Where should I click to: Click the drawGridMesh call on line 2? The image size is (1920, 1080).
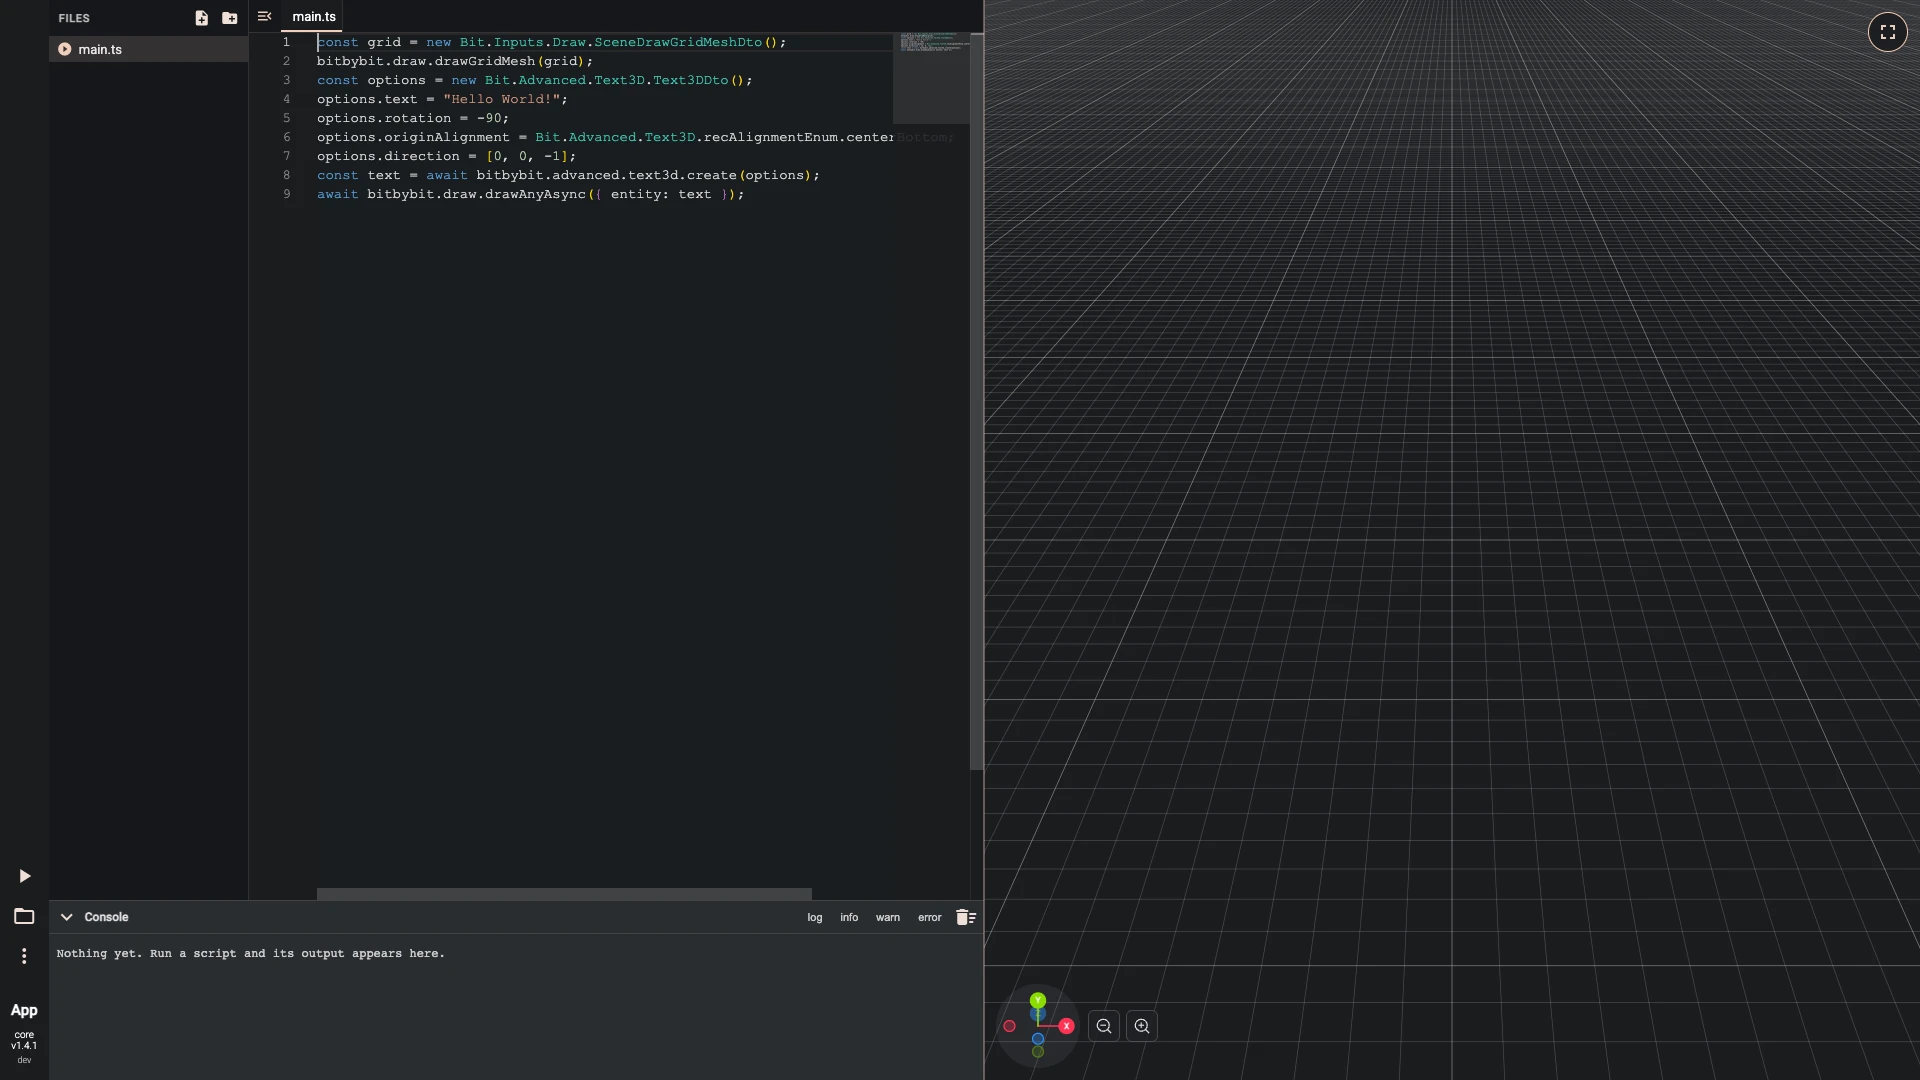[485, 61]
